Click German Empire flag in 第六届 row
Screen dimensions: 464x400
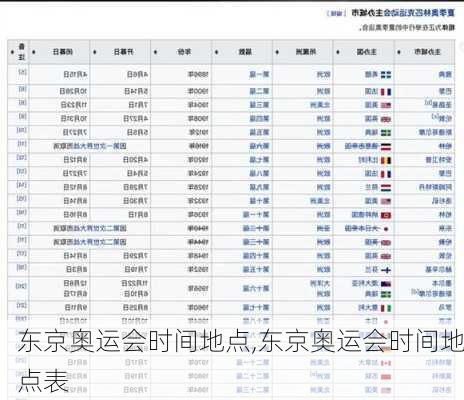pos(386,147)
